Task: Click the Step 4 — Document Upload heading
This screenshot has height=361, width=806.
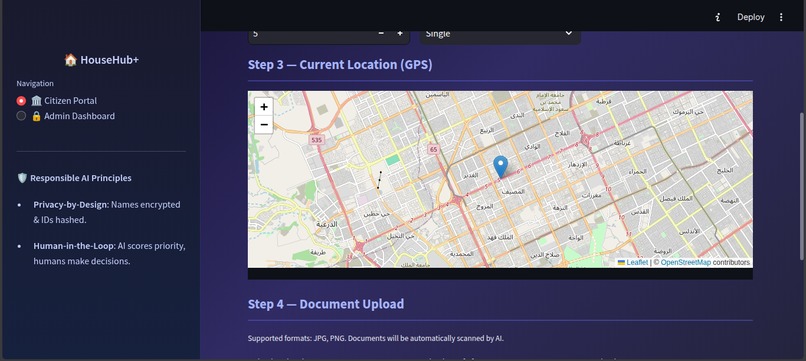Action: pyautogui.click(x=326, y=304)
